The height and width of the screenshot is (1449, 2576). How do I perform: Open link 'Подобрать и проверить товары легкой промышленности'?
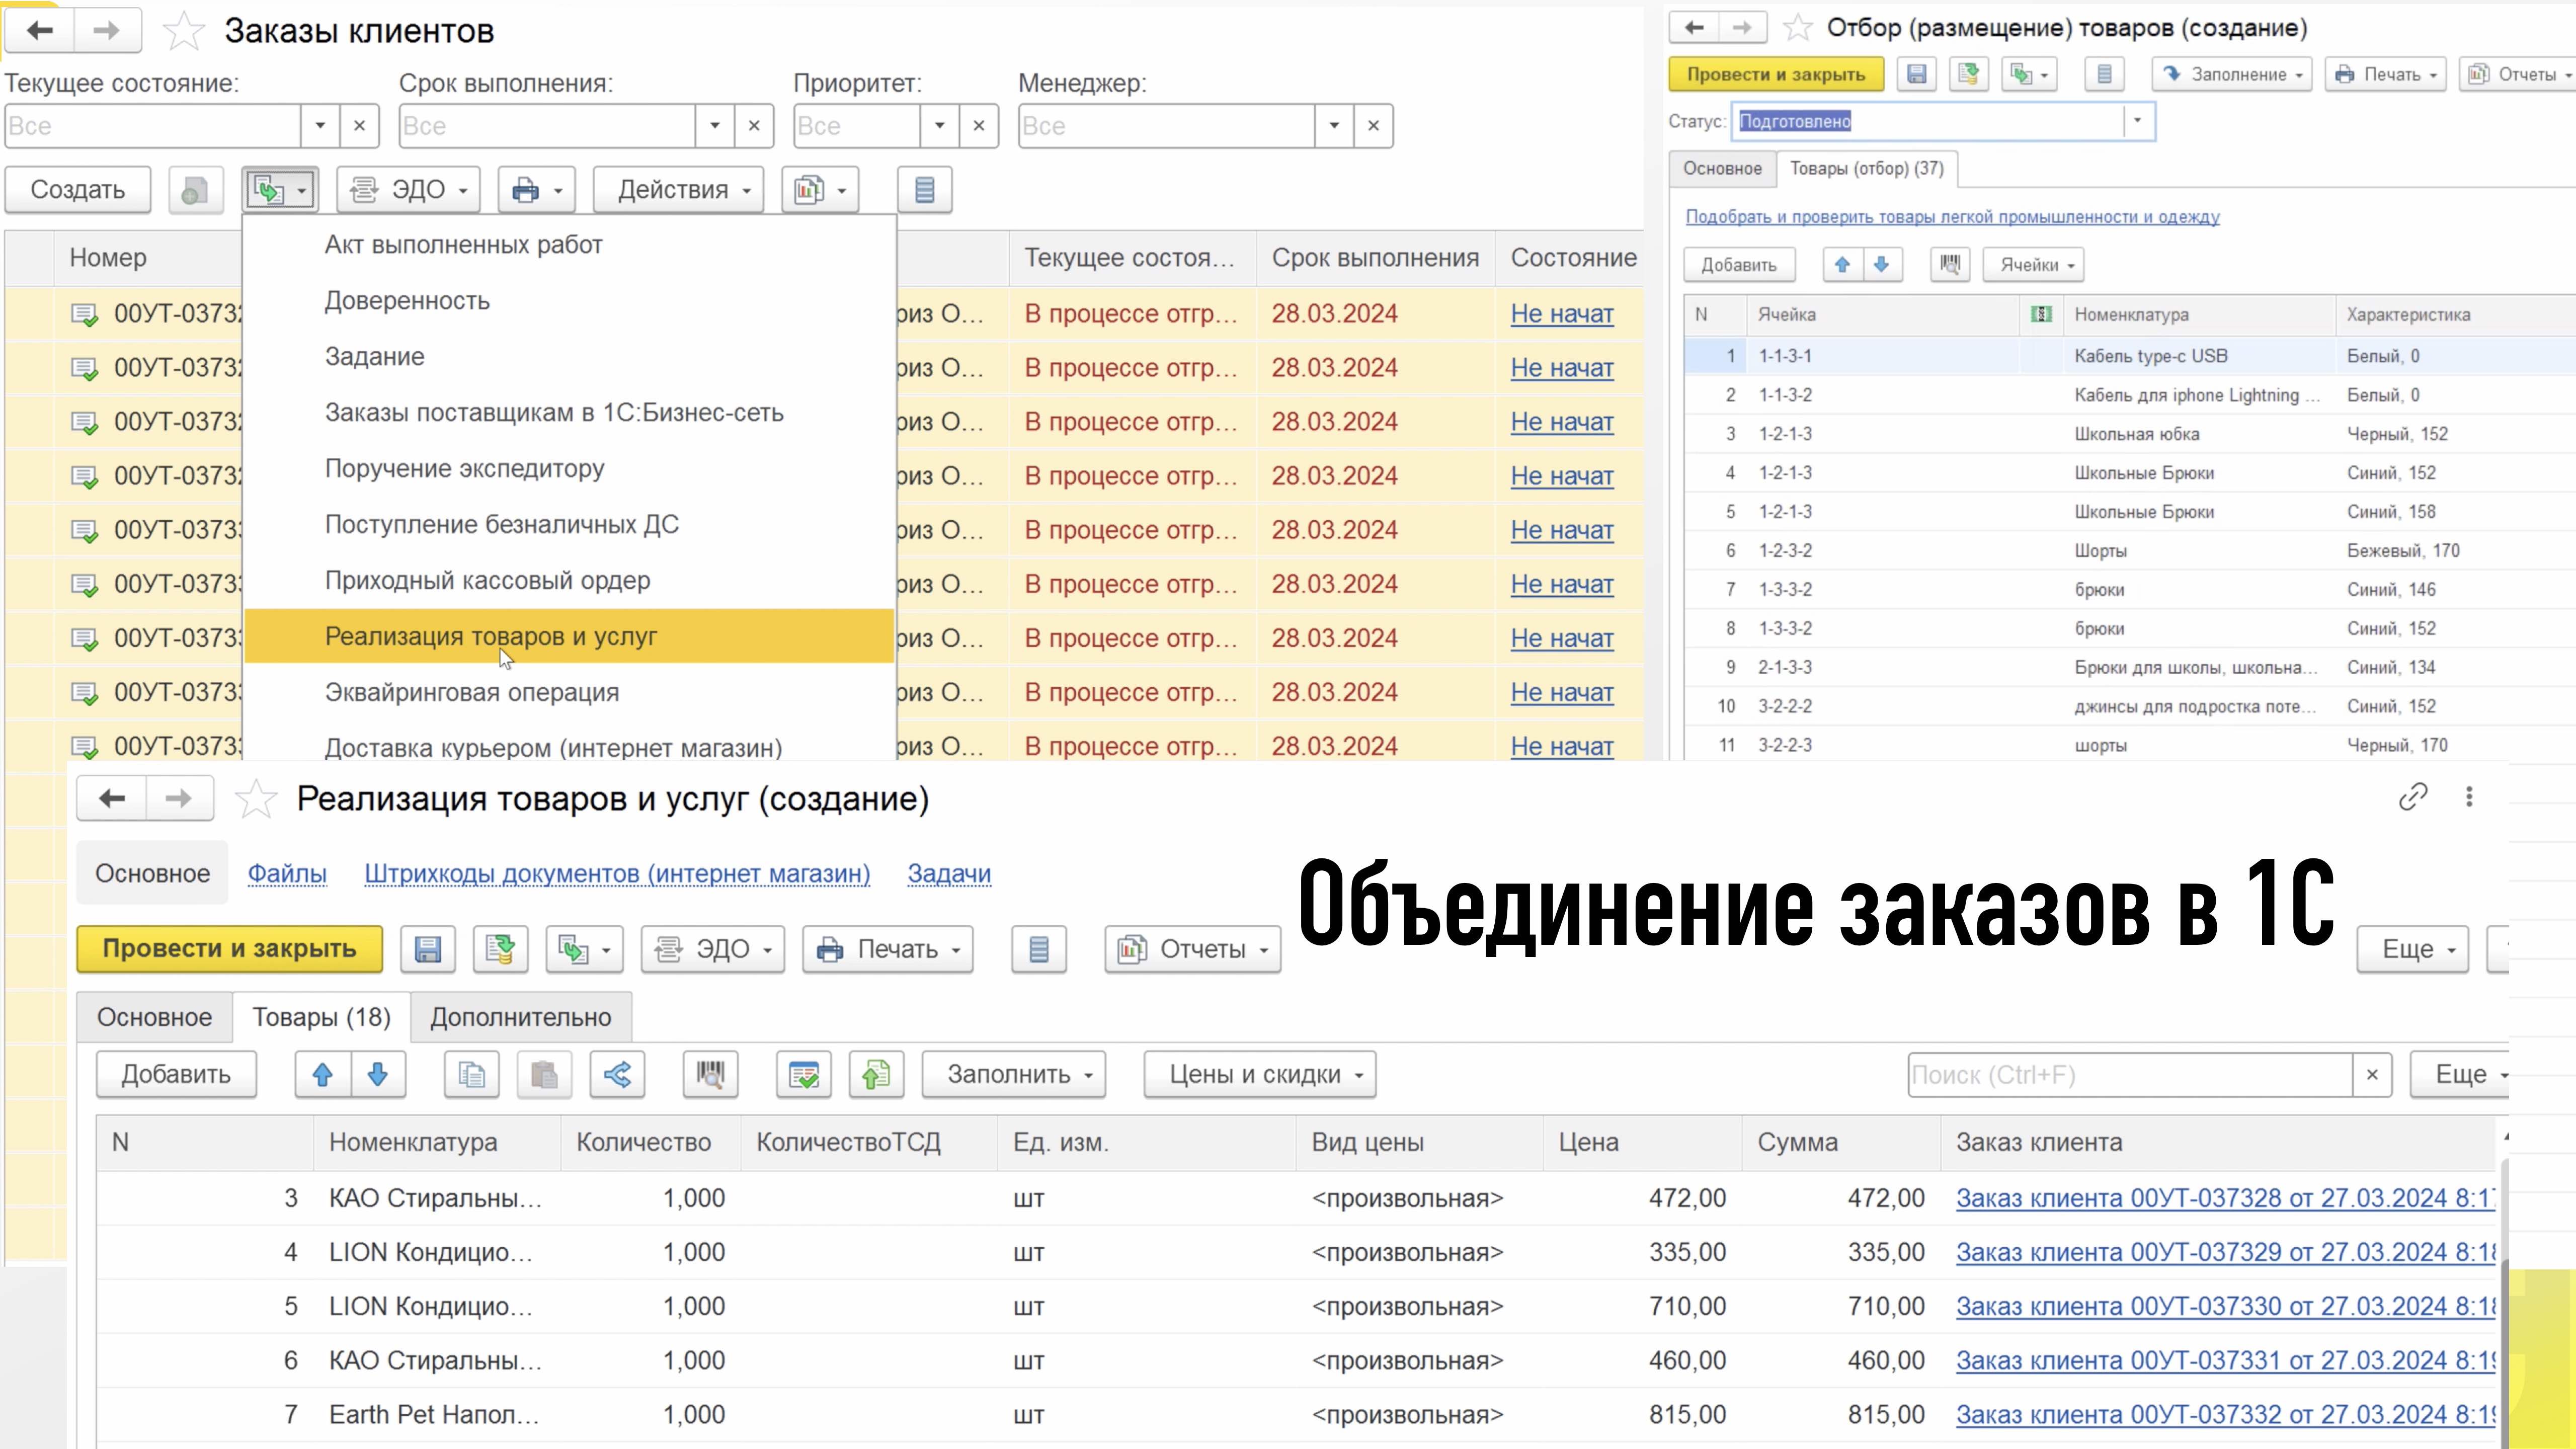[1952, 217]
